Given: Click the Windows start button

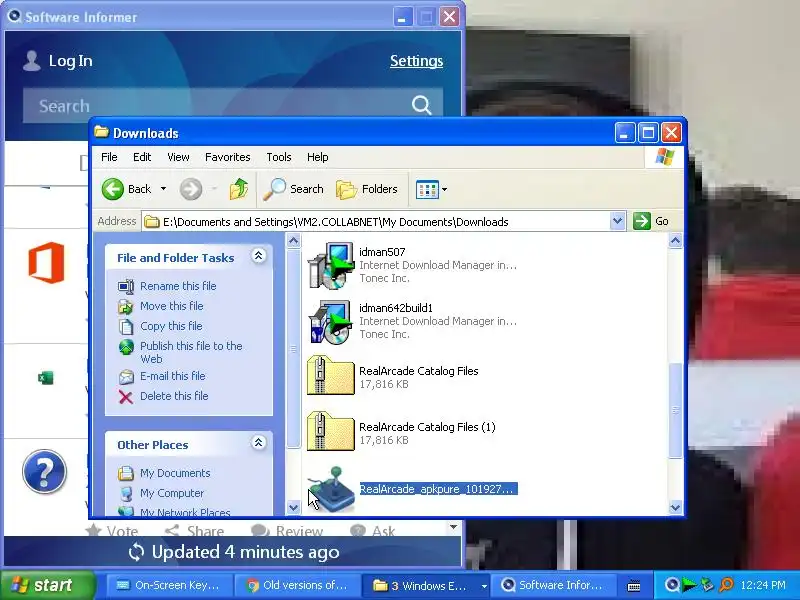Looking at the screenshot, I should (x=47, y=585).
